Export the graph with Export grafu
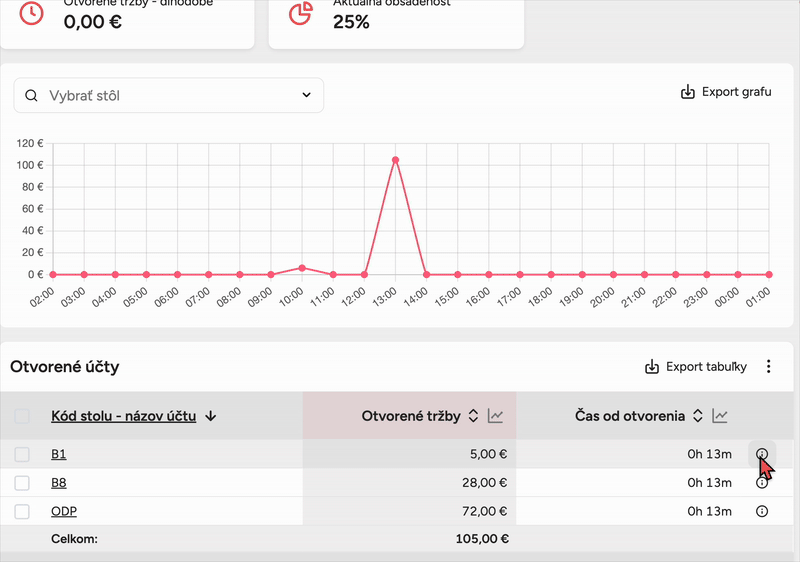This screenshot has width=800, height=562. click(x=725, y=92)
